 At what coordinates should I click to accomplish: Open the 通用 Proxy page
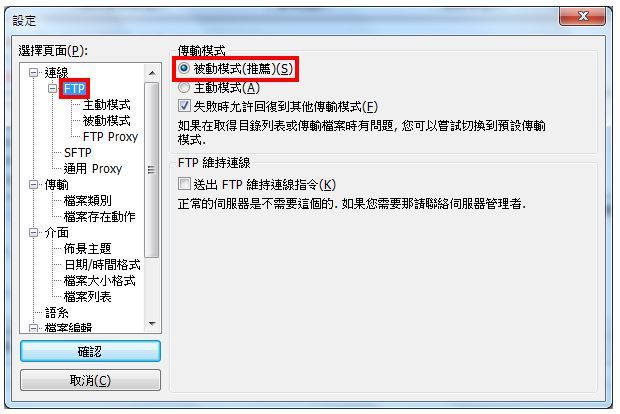[93, 169]
